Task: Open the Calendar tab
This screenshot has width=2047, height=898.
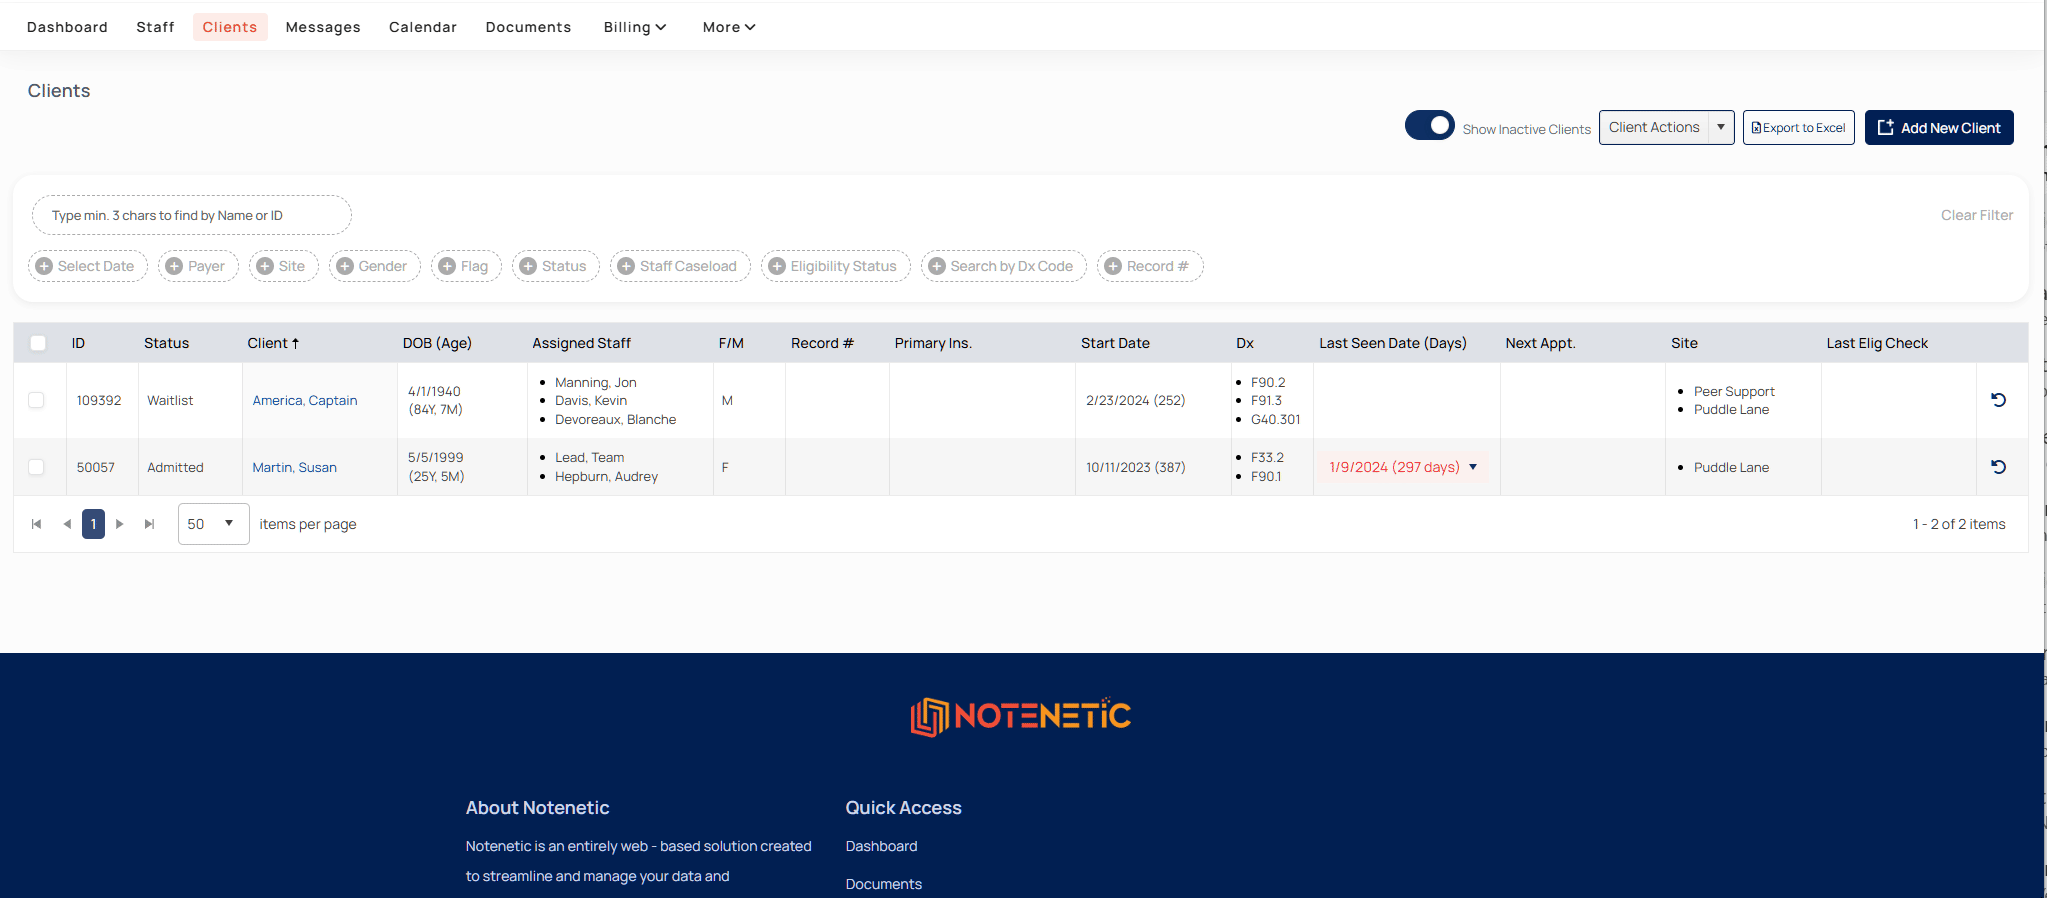Action: (423, 27)
